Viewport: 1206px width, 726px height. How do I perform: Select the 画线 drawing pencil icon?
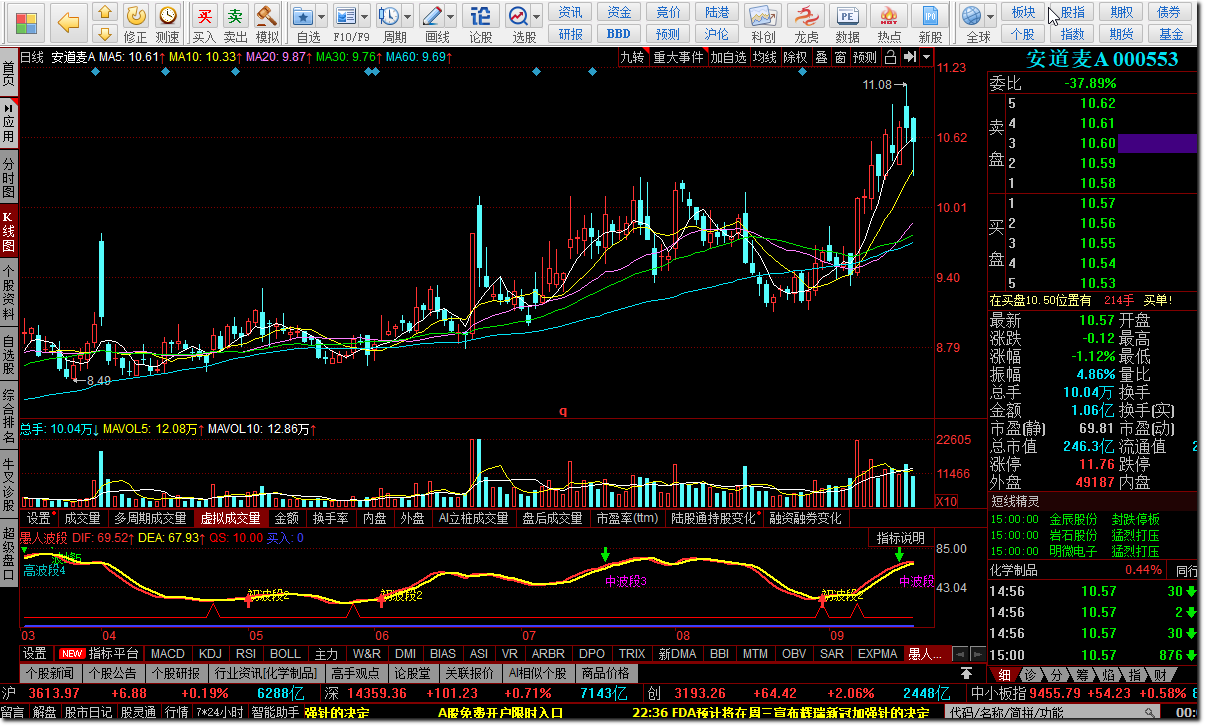432,16
